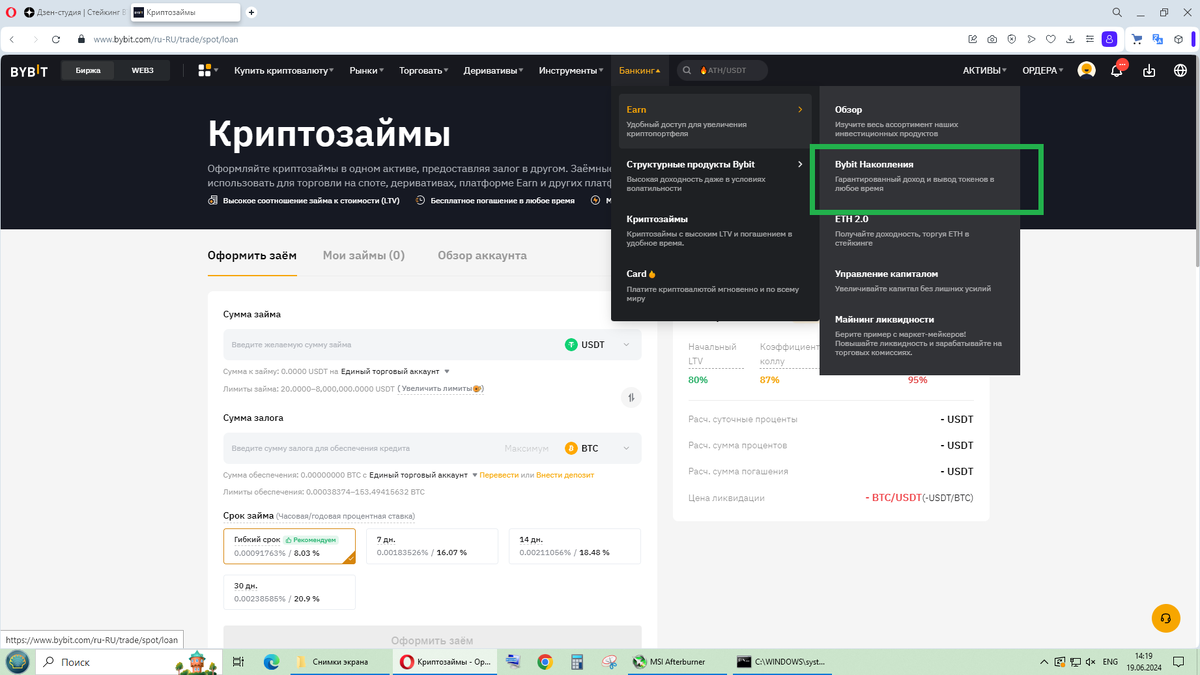The height and width of the screenshot is (675, 1200).
Task: Switch to the Мои займы (0) tab
Action: click(x=364, y=255)
